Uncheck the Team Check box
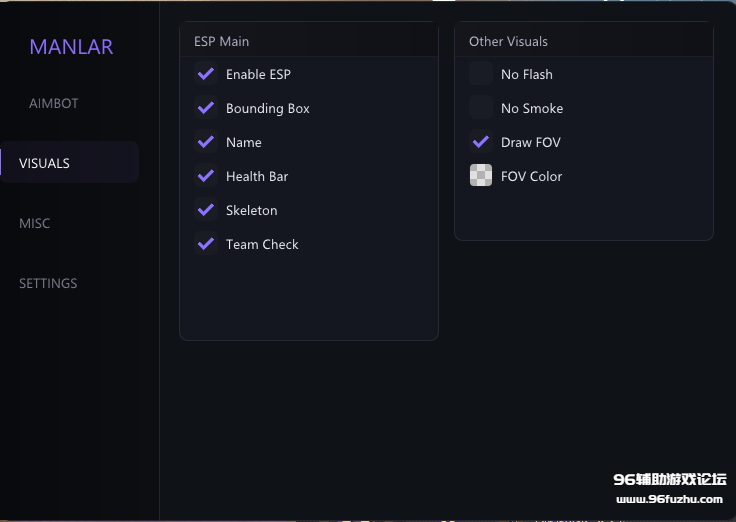This screenshot has height=522, width=736. [x=206, y=244]
